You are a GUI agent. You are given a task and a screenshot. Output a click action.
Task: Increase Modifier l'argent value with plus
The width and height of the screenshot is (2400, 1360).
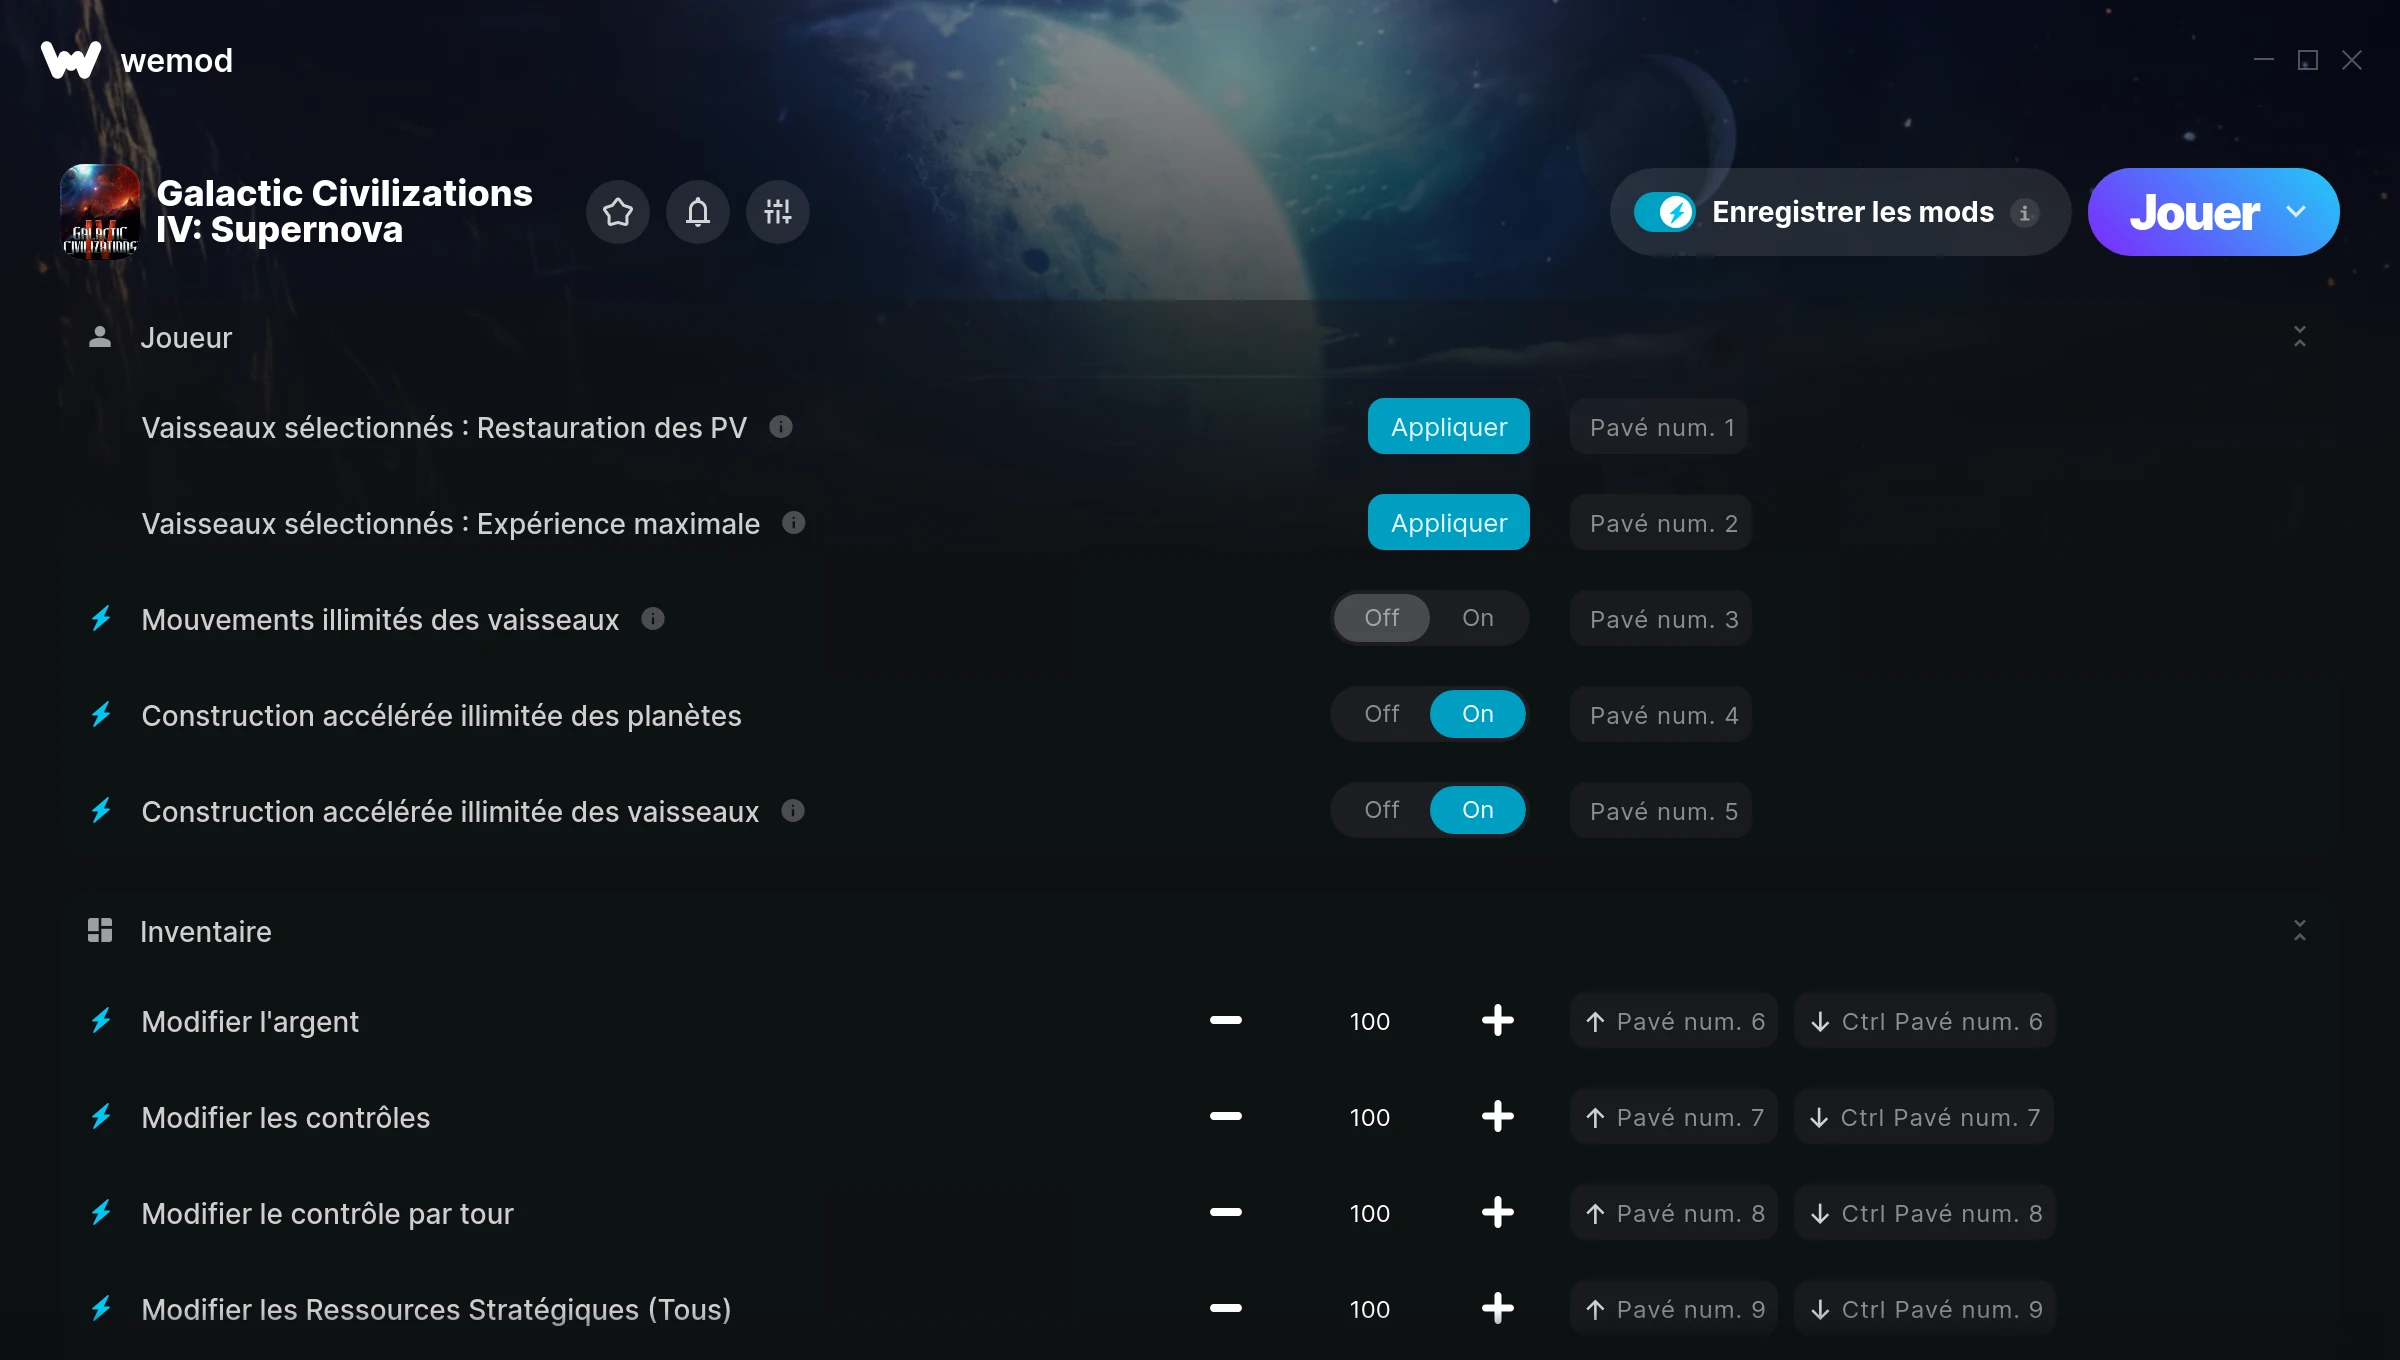tap(1498, 1020)
